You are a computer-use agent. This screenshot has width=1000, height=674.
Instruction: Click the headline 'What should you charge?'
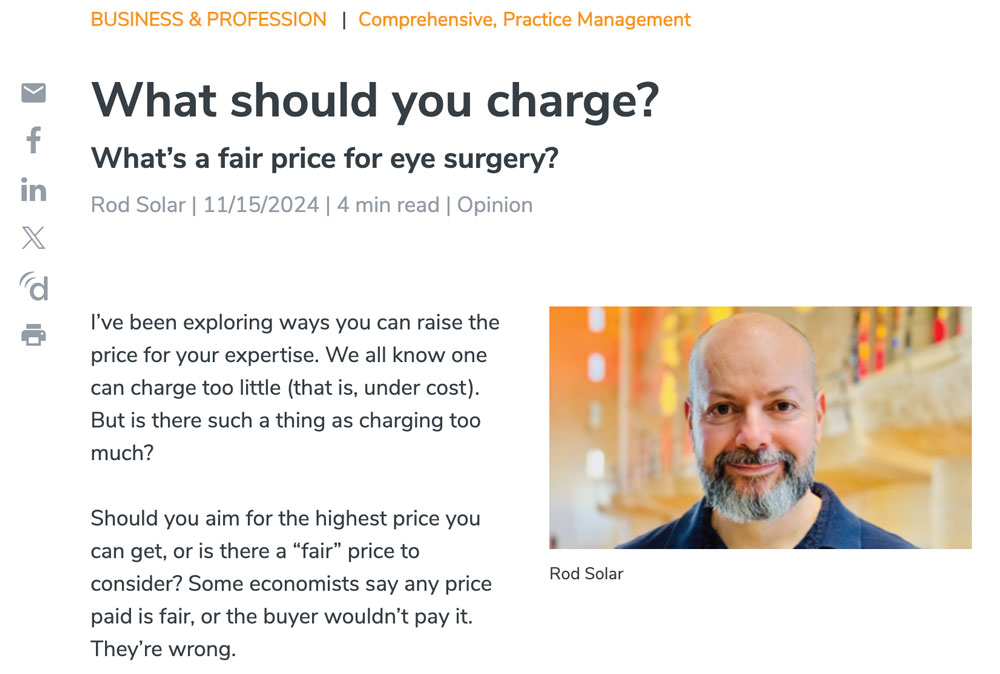[x=375, y=100]
